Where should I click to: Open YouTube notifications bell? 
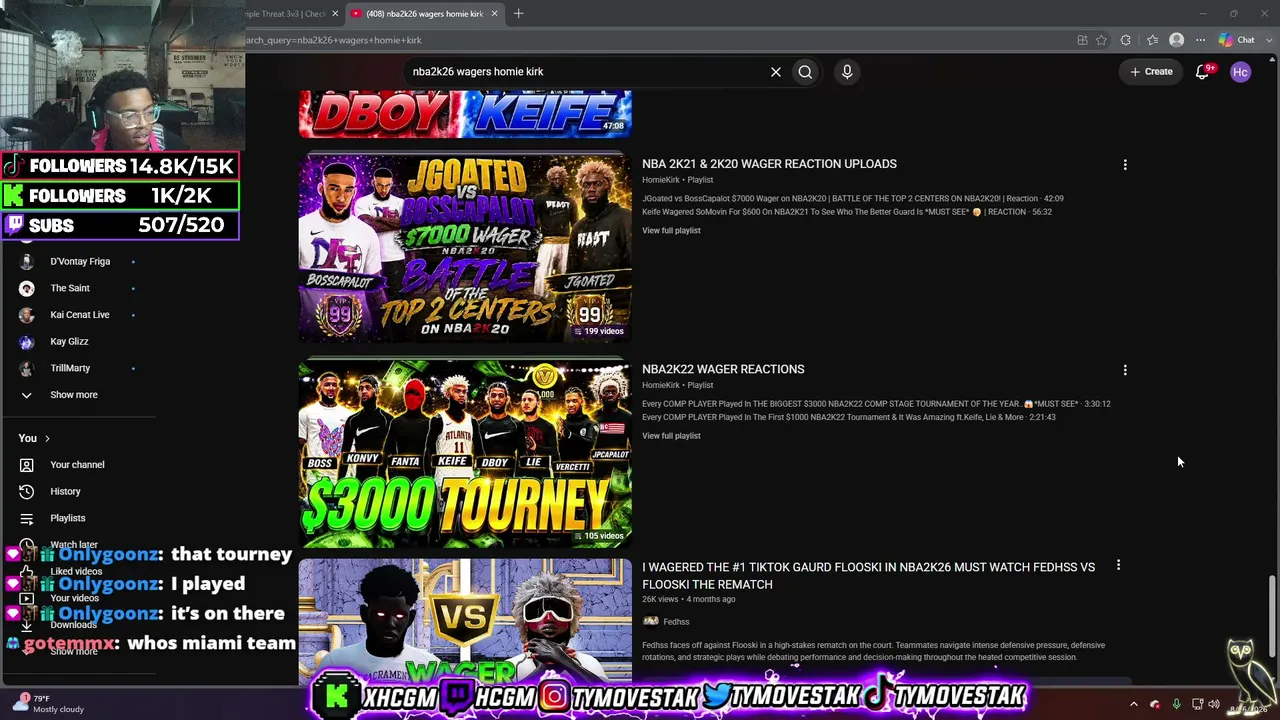tap(1203, 72)
